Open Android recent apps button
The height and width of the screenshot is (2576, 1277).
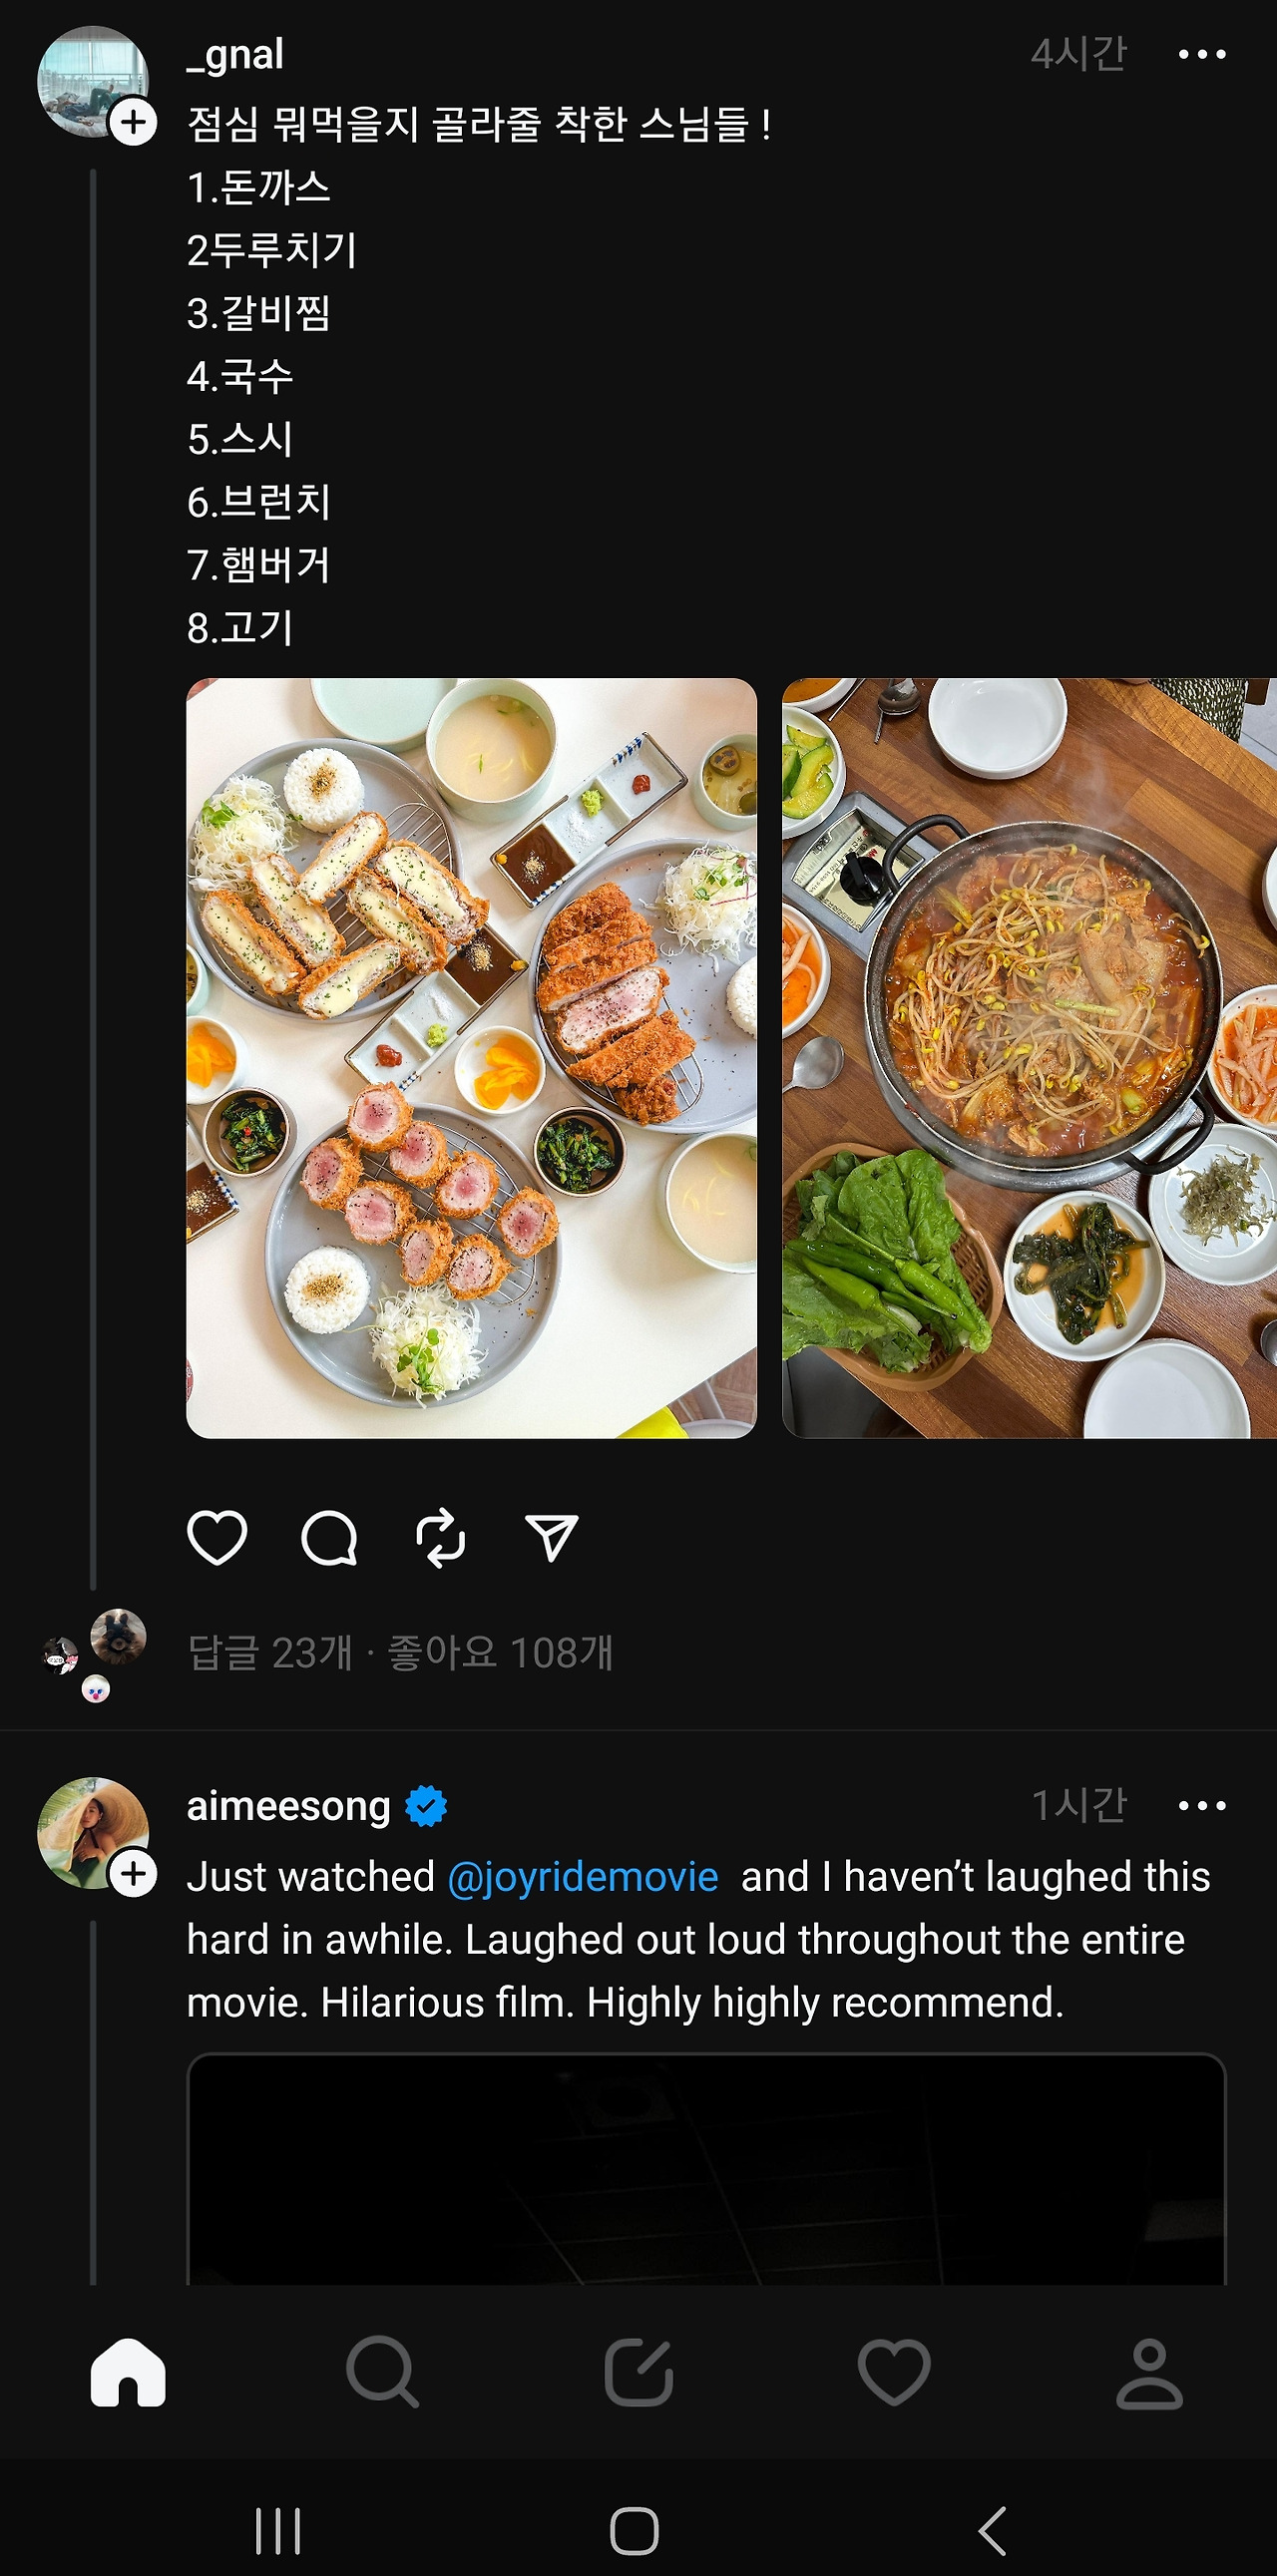(277, 2531)
